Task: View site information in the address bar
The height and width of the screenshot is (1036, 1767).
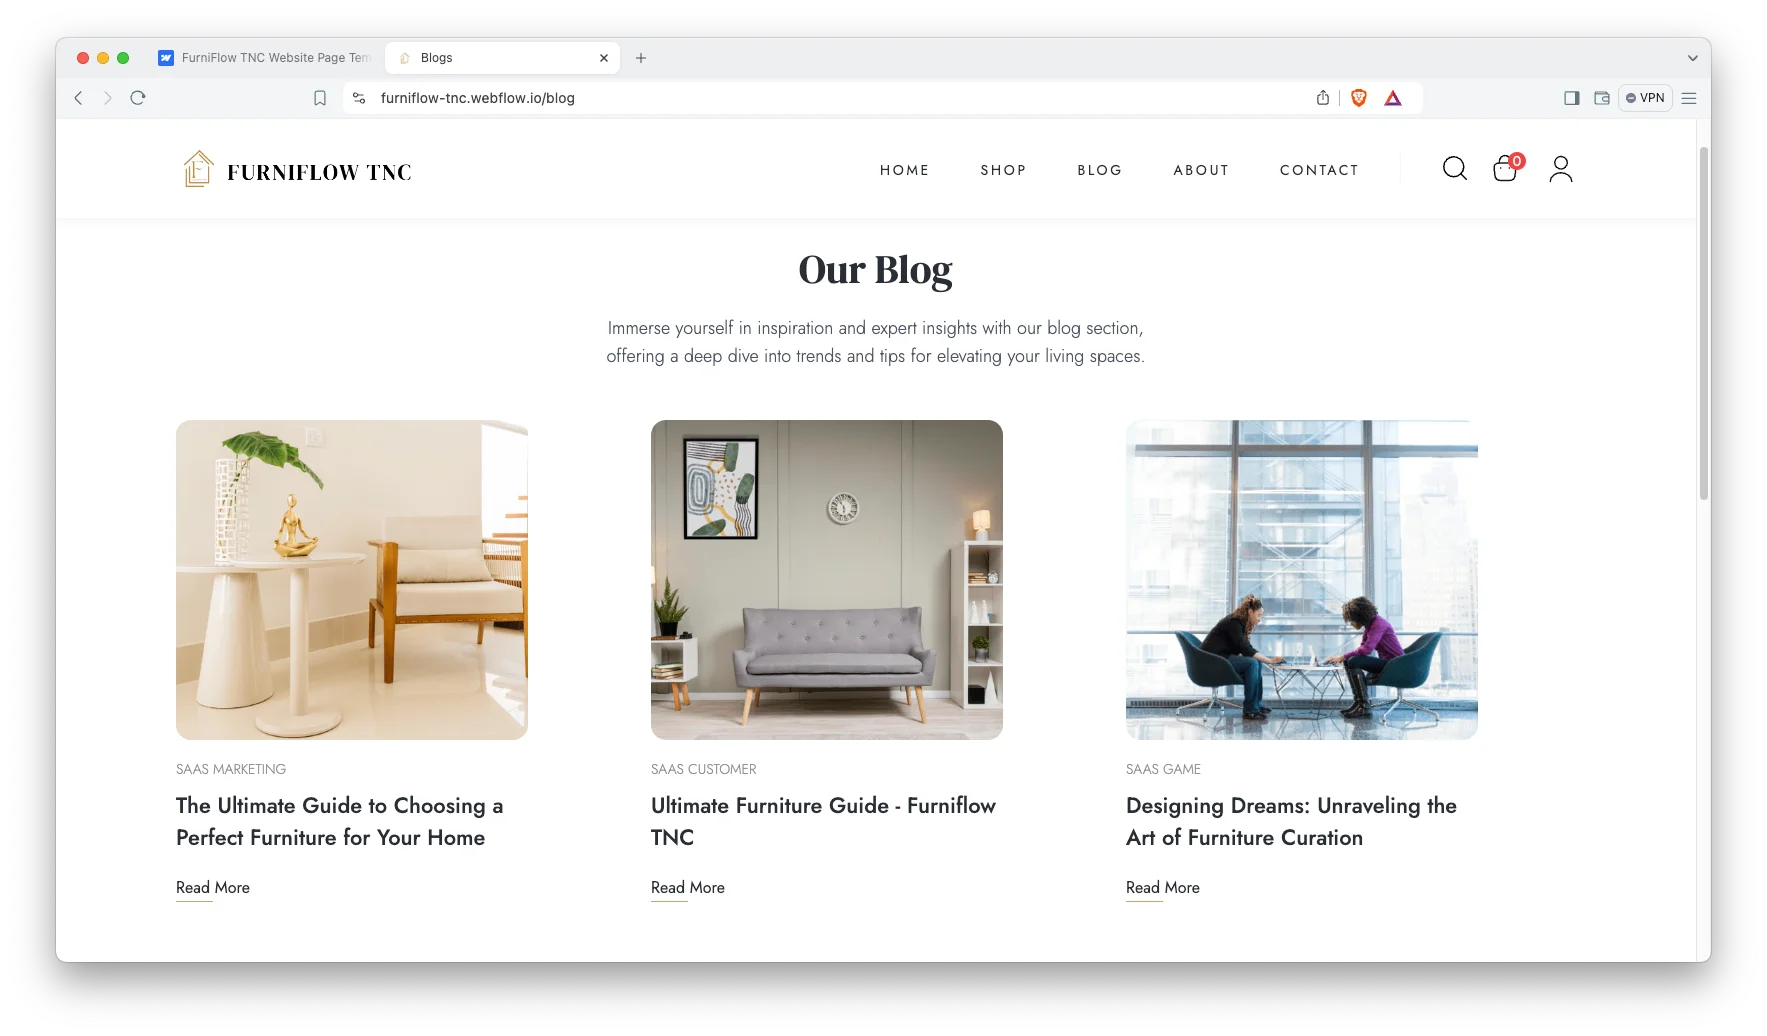Action: 359,98
